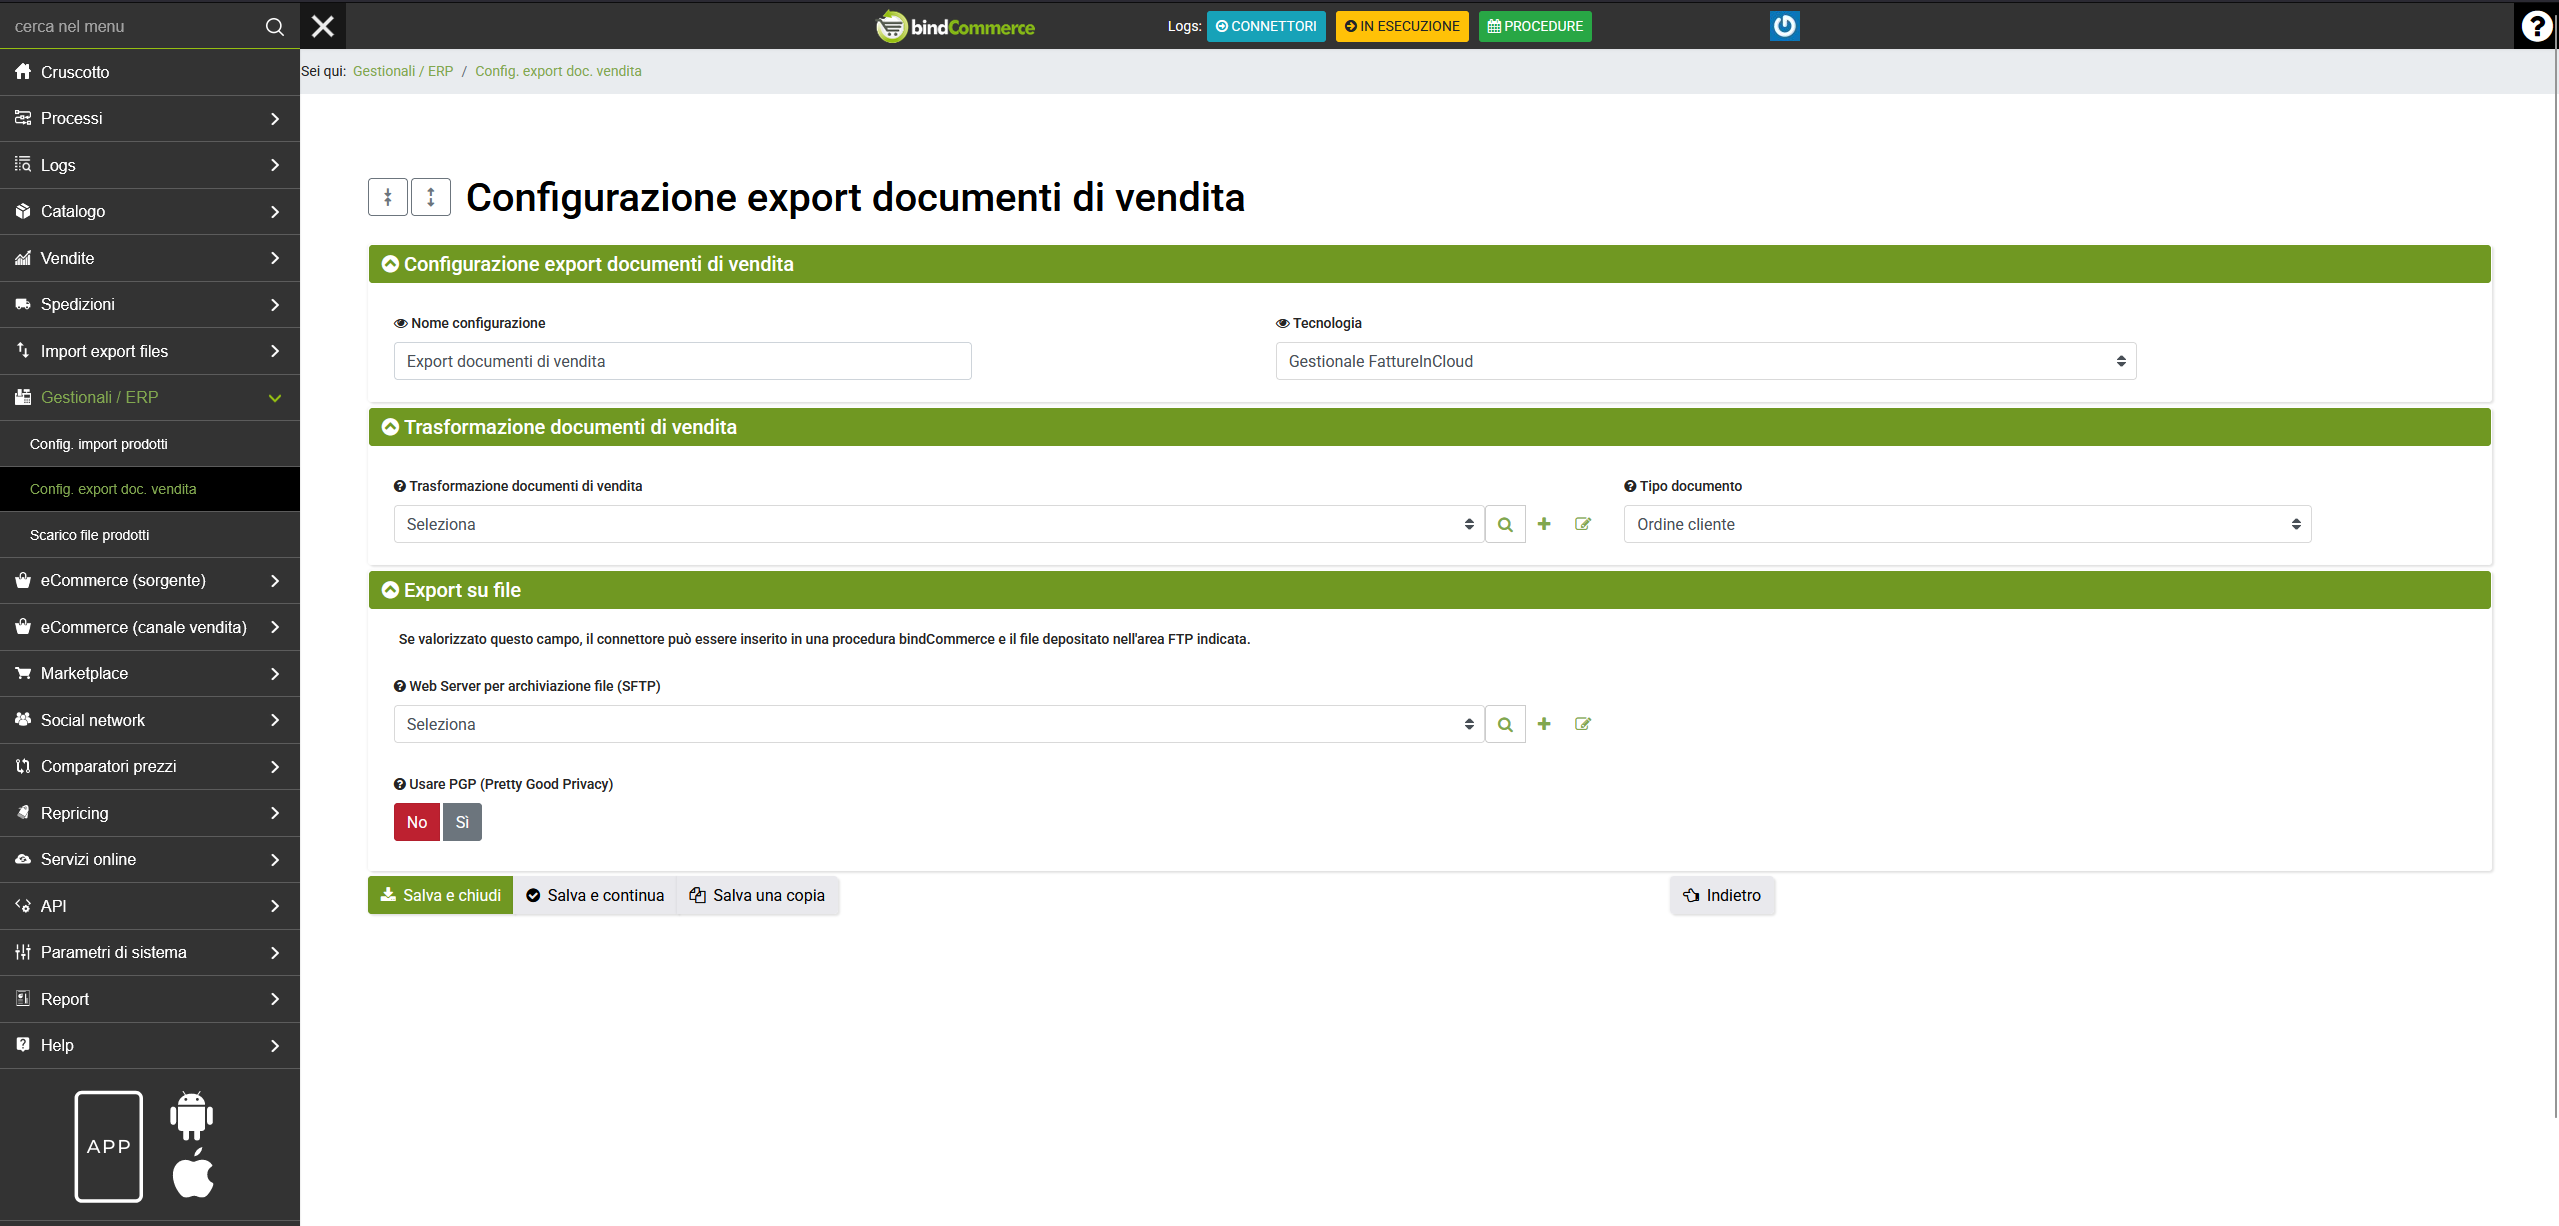Expand the Marketplace menu
2559x1226 pixels.
(150, 673)
